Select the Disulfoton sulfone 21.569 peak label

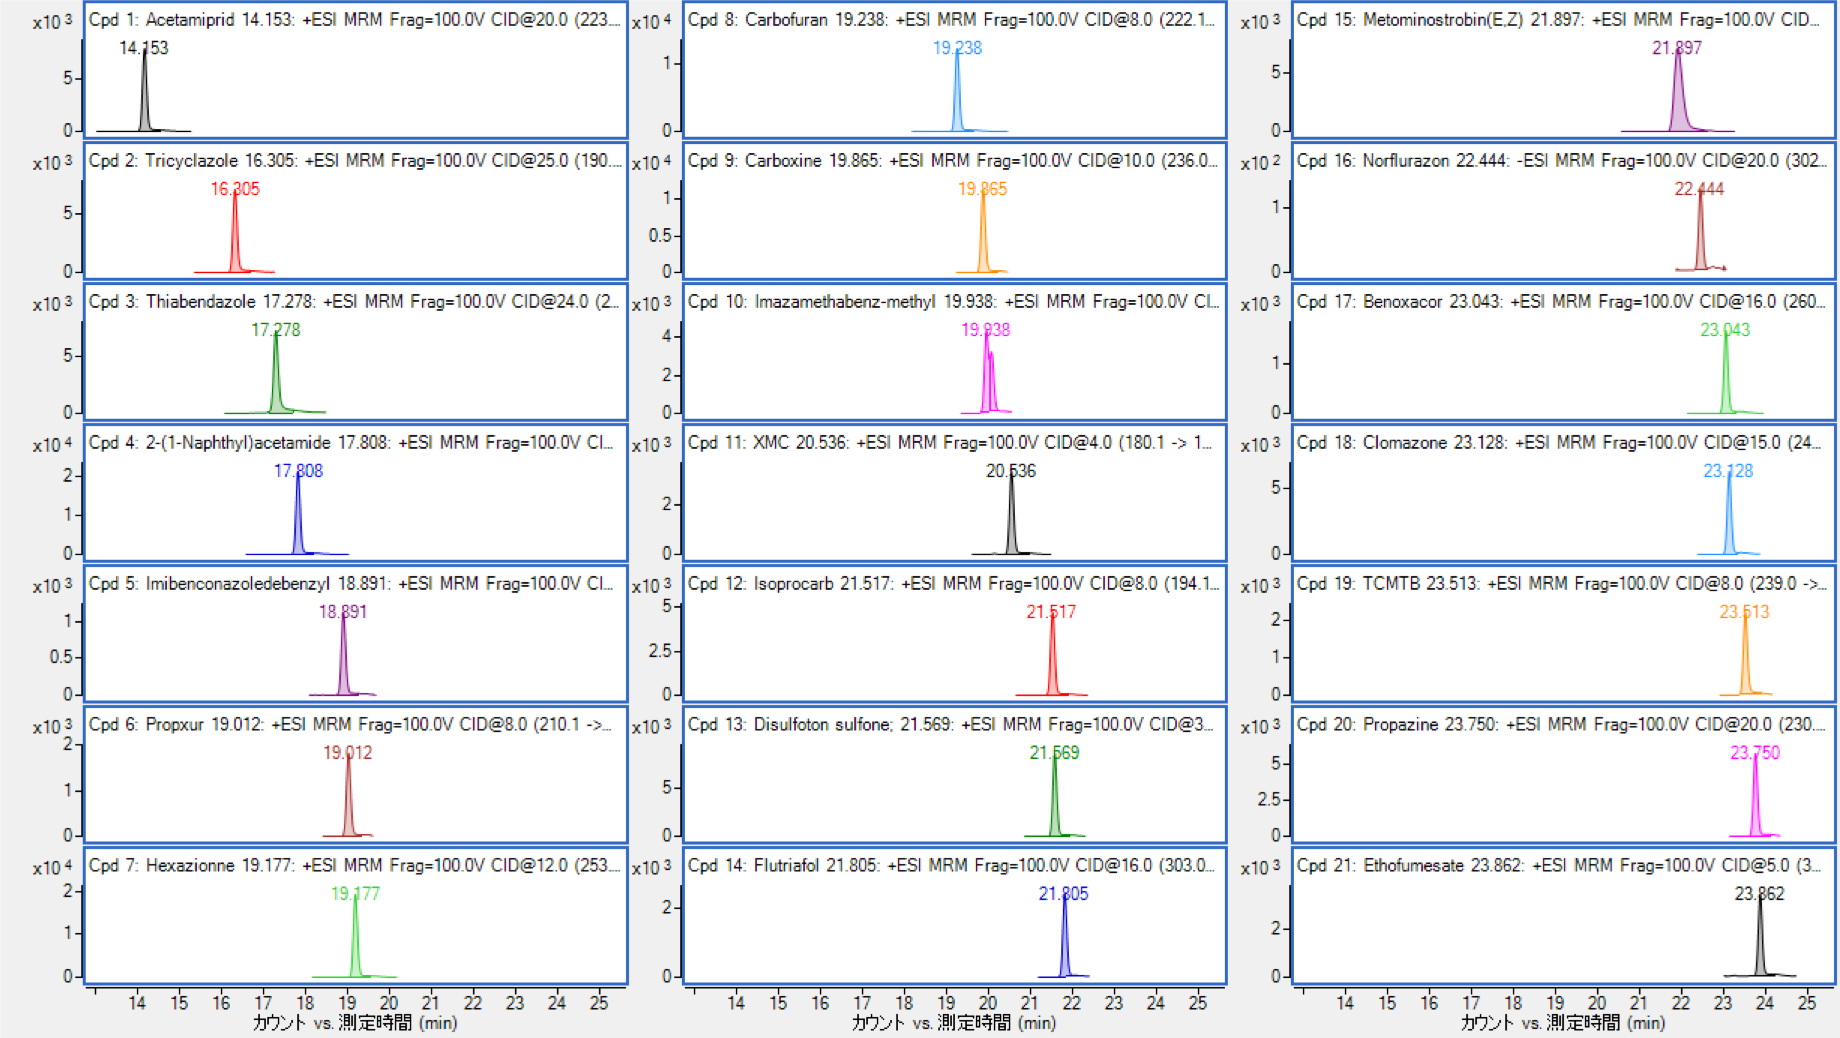click(1054, 753)
